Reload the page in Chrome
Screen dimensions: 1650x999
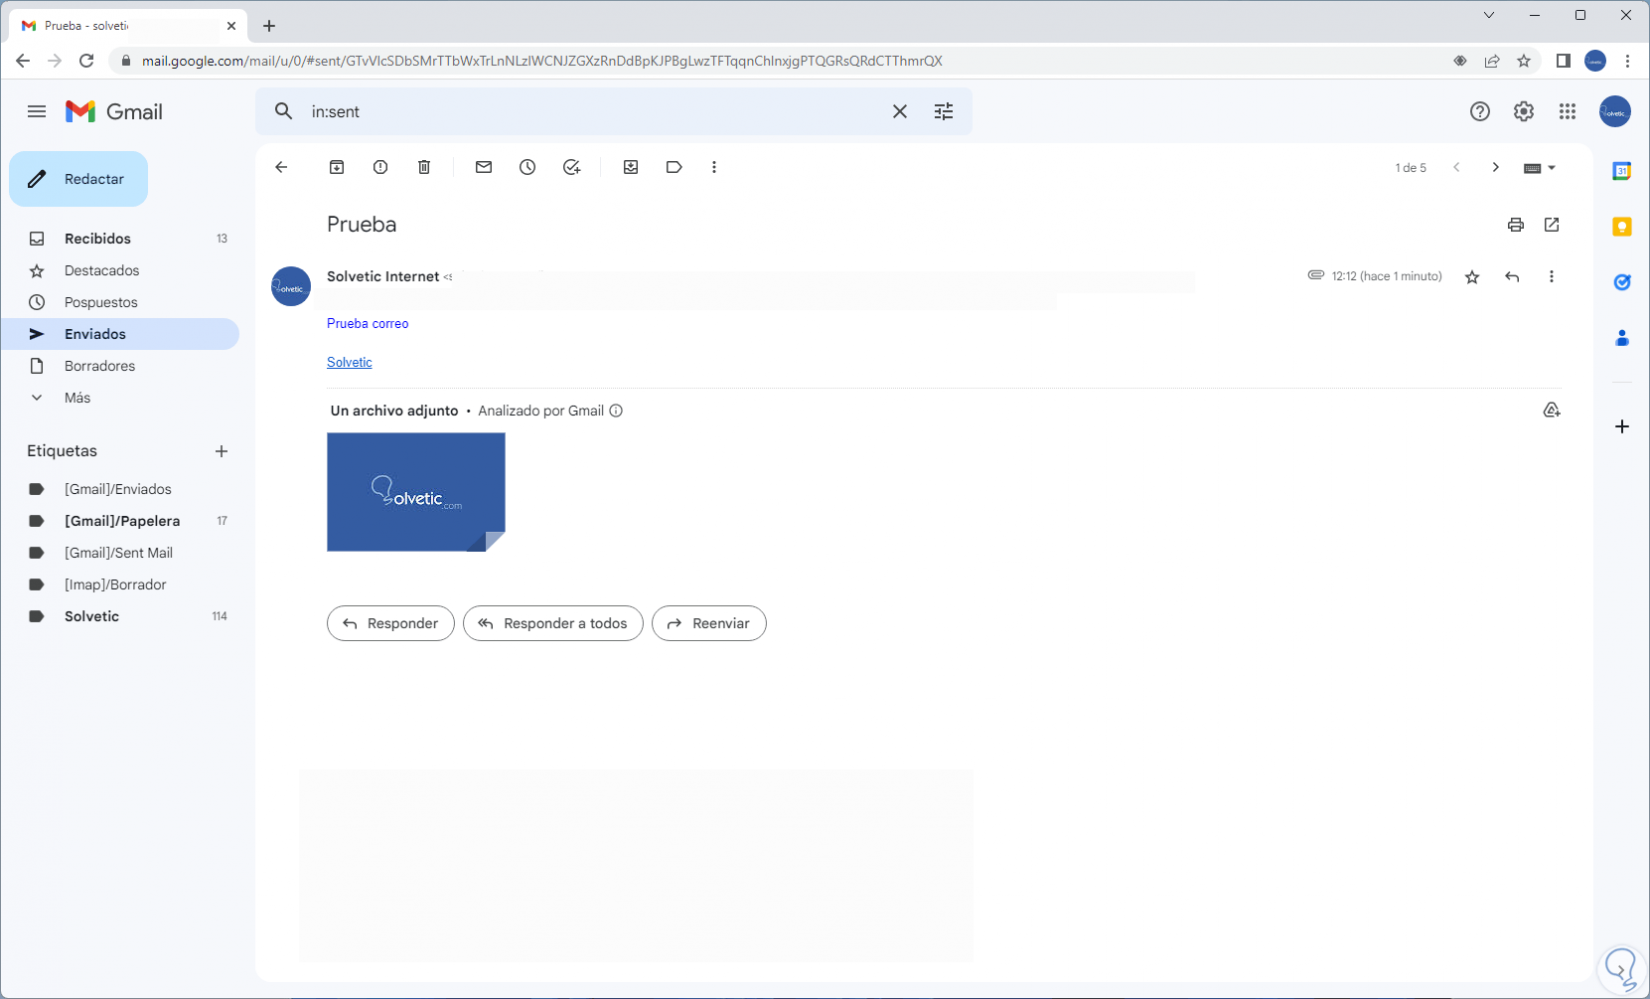[87, 61]
